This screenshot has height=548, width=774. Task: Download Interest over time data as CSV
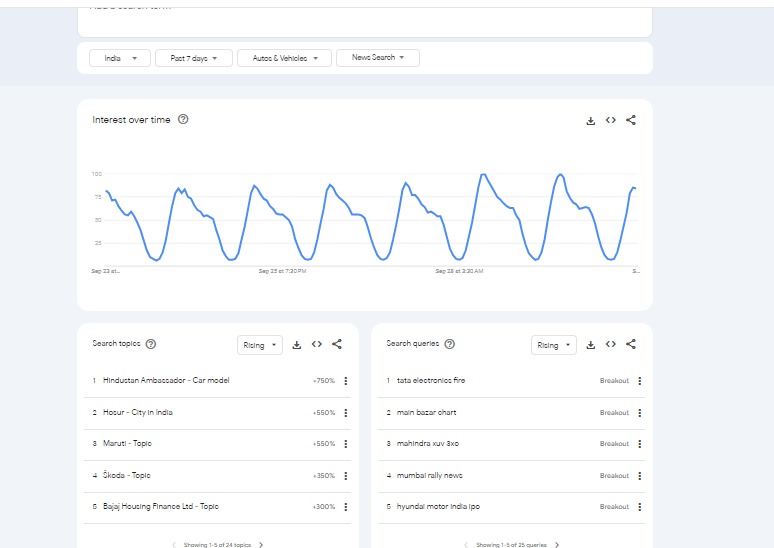pos(590,120)
